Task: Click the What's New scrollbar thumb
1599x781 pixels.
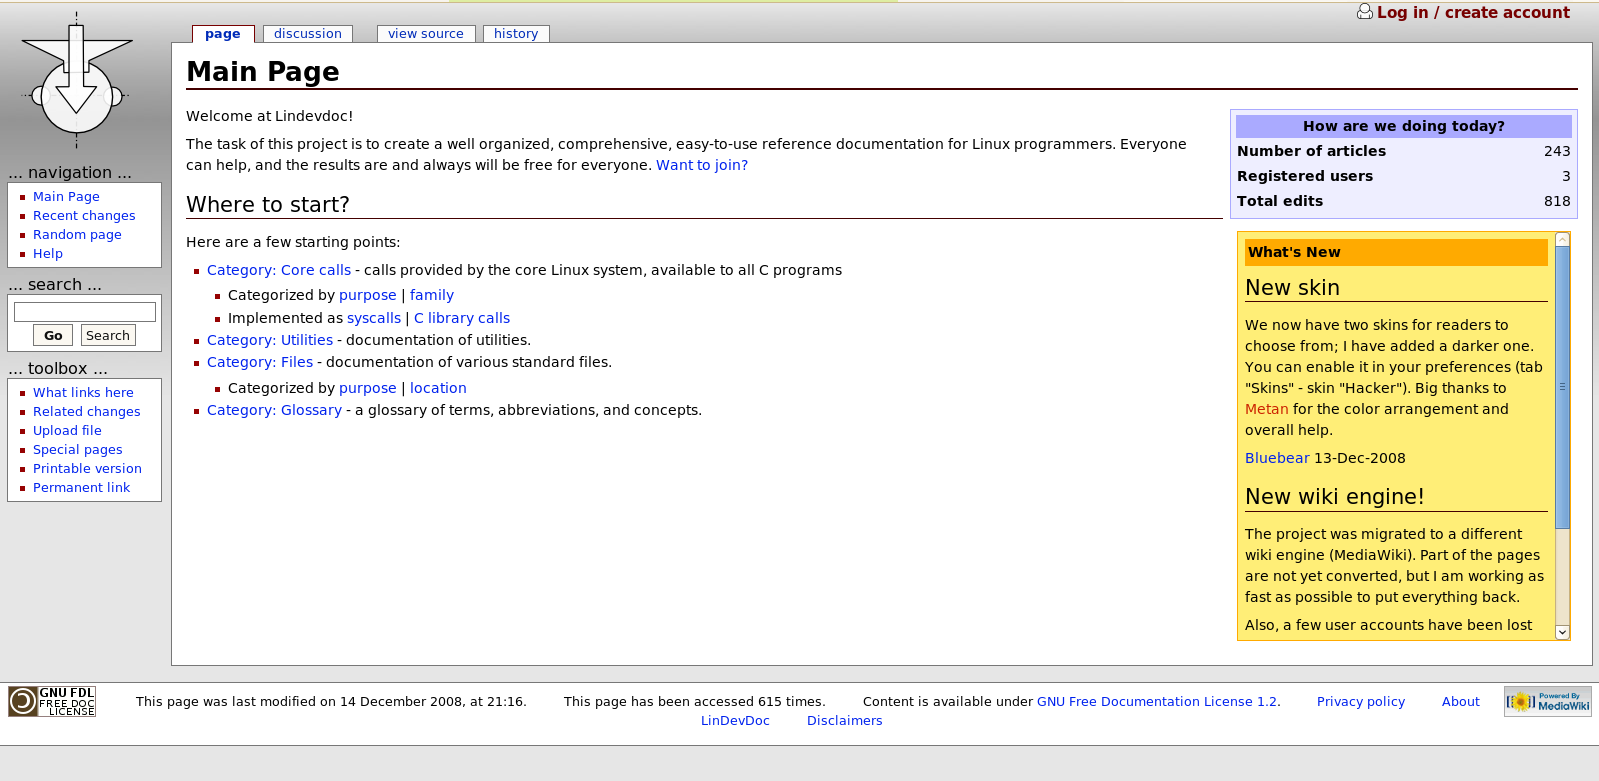Action: 1562,386
